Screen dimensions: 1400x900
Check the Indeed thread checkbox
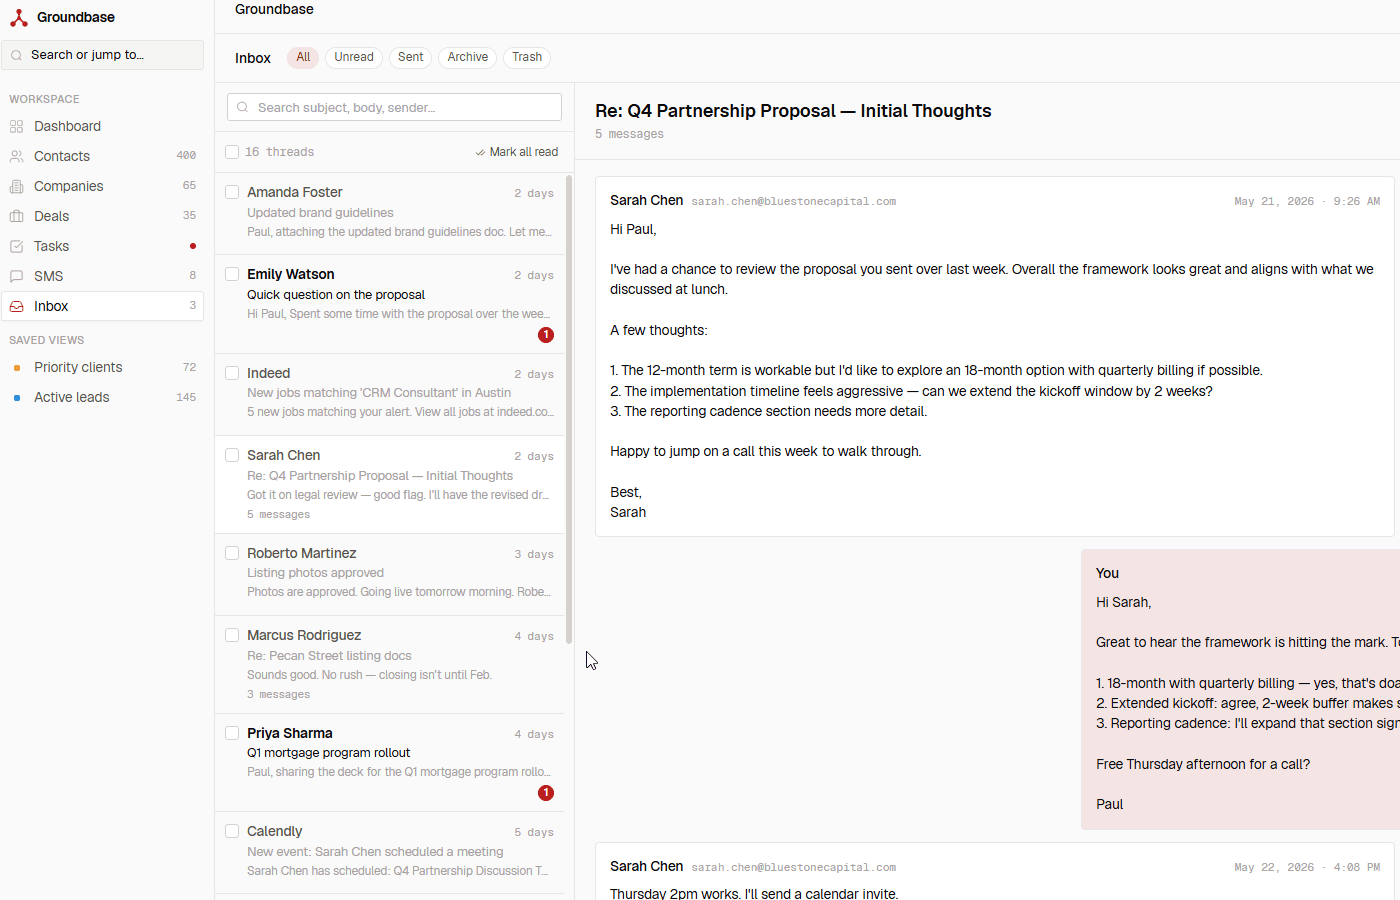point(232,373)
